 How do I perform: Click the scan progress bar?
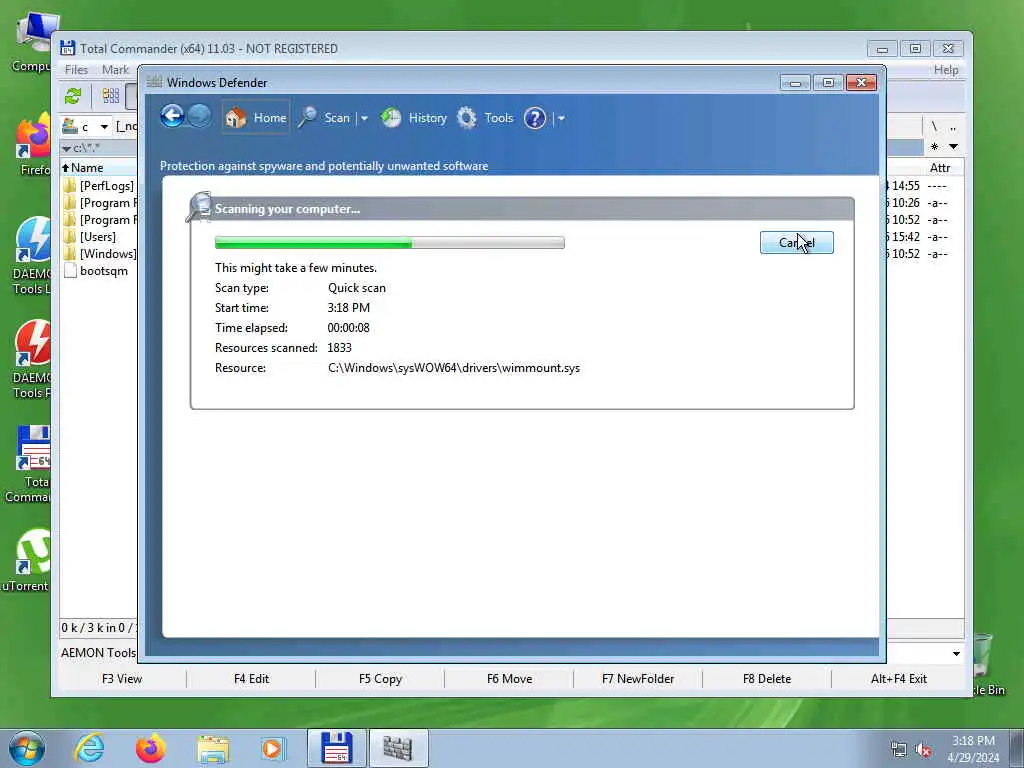tap(390, 243)
